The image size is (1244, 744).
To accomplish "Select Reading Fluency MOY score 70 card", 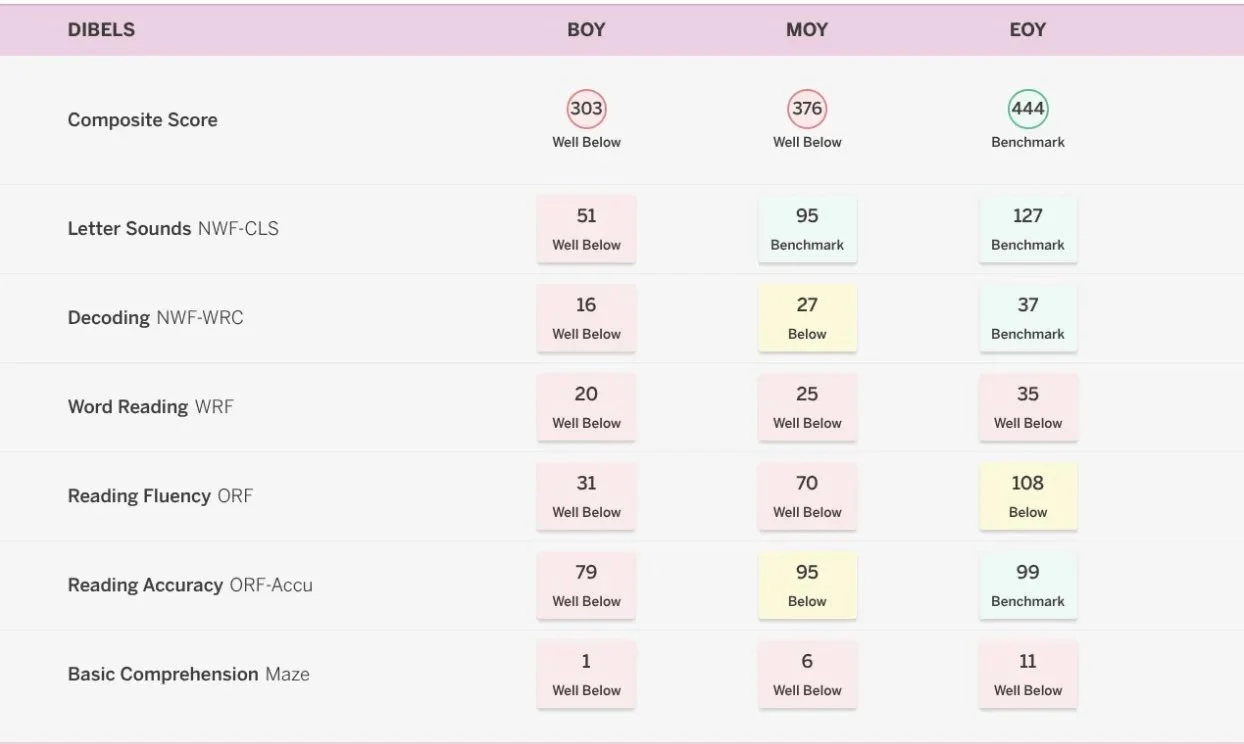I will [x=807, y=496].
